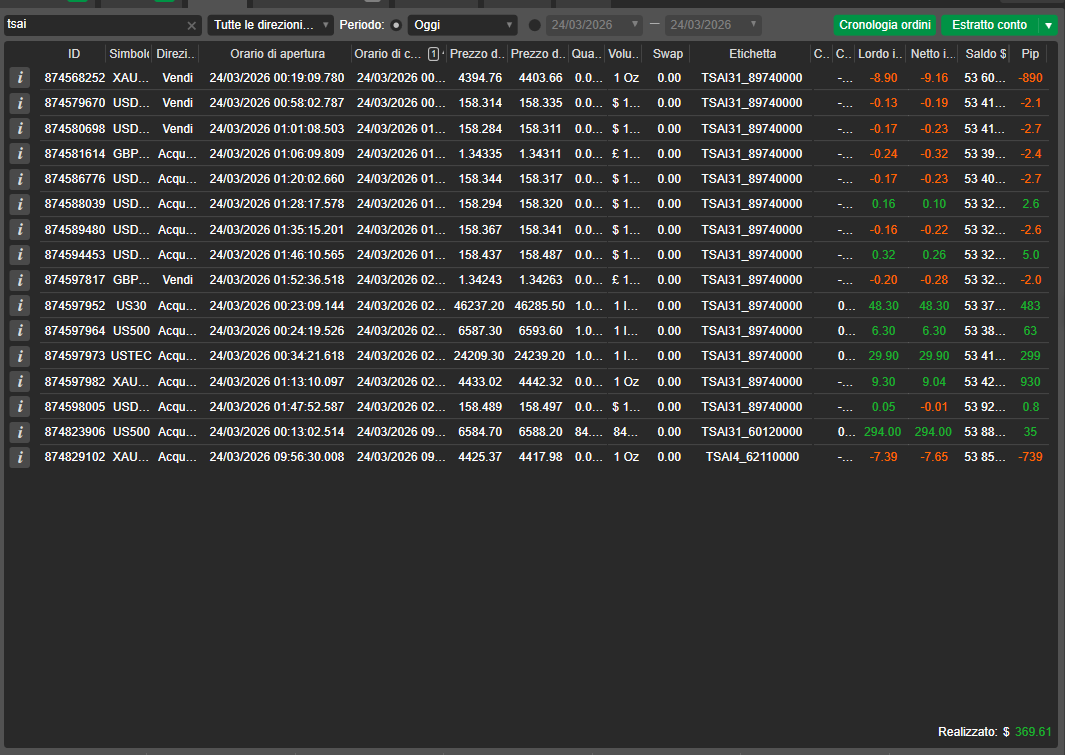Open info for US500 trade 874823906
The height and width of the screenshot is (755, 1065).
pyautogui.click(x=19, y=431)
